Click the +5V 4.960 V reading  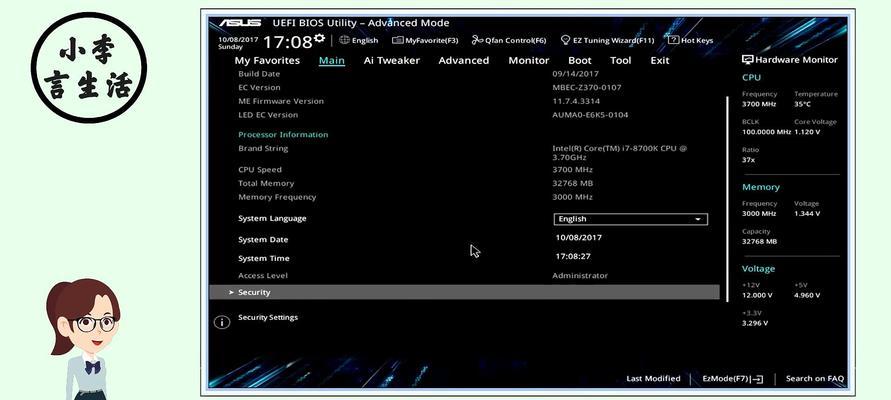click(807, 295)
